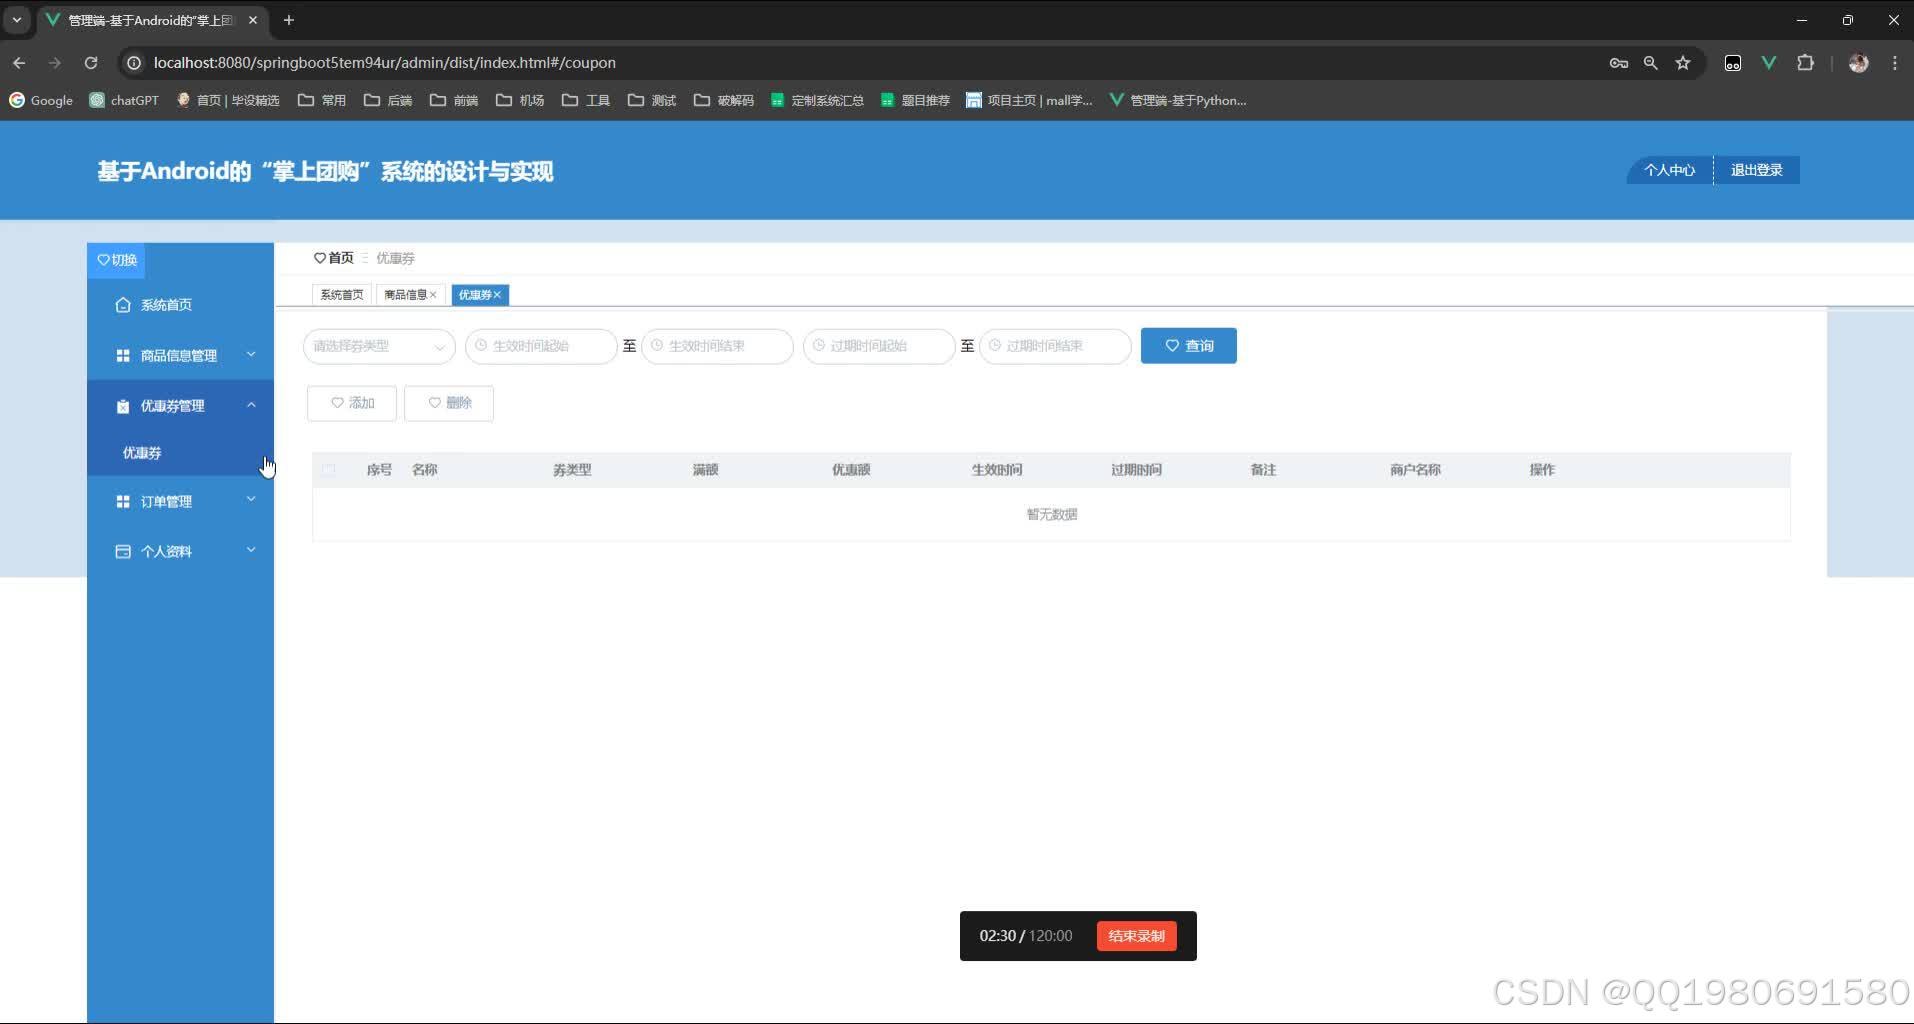Viewport: 1914px width, 1024px height.
Task: Open the Chrome profile avatar
Action: pos(1859,63)
